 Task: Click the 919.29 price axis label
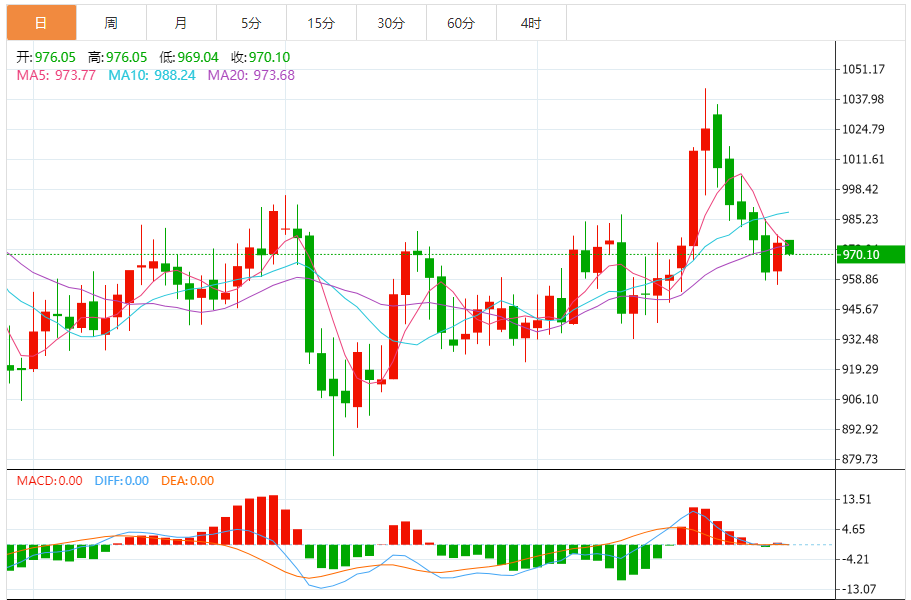[x=860, y=369]
